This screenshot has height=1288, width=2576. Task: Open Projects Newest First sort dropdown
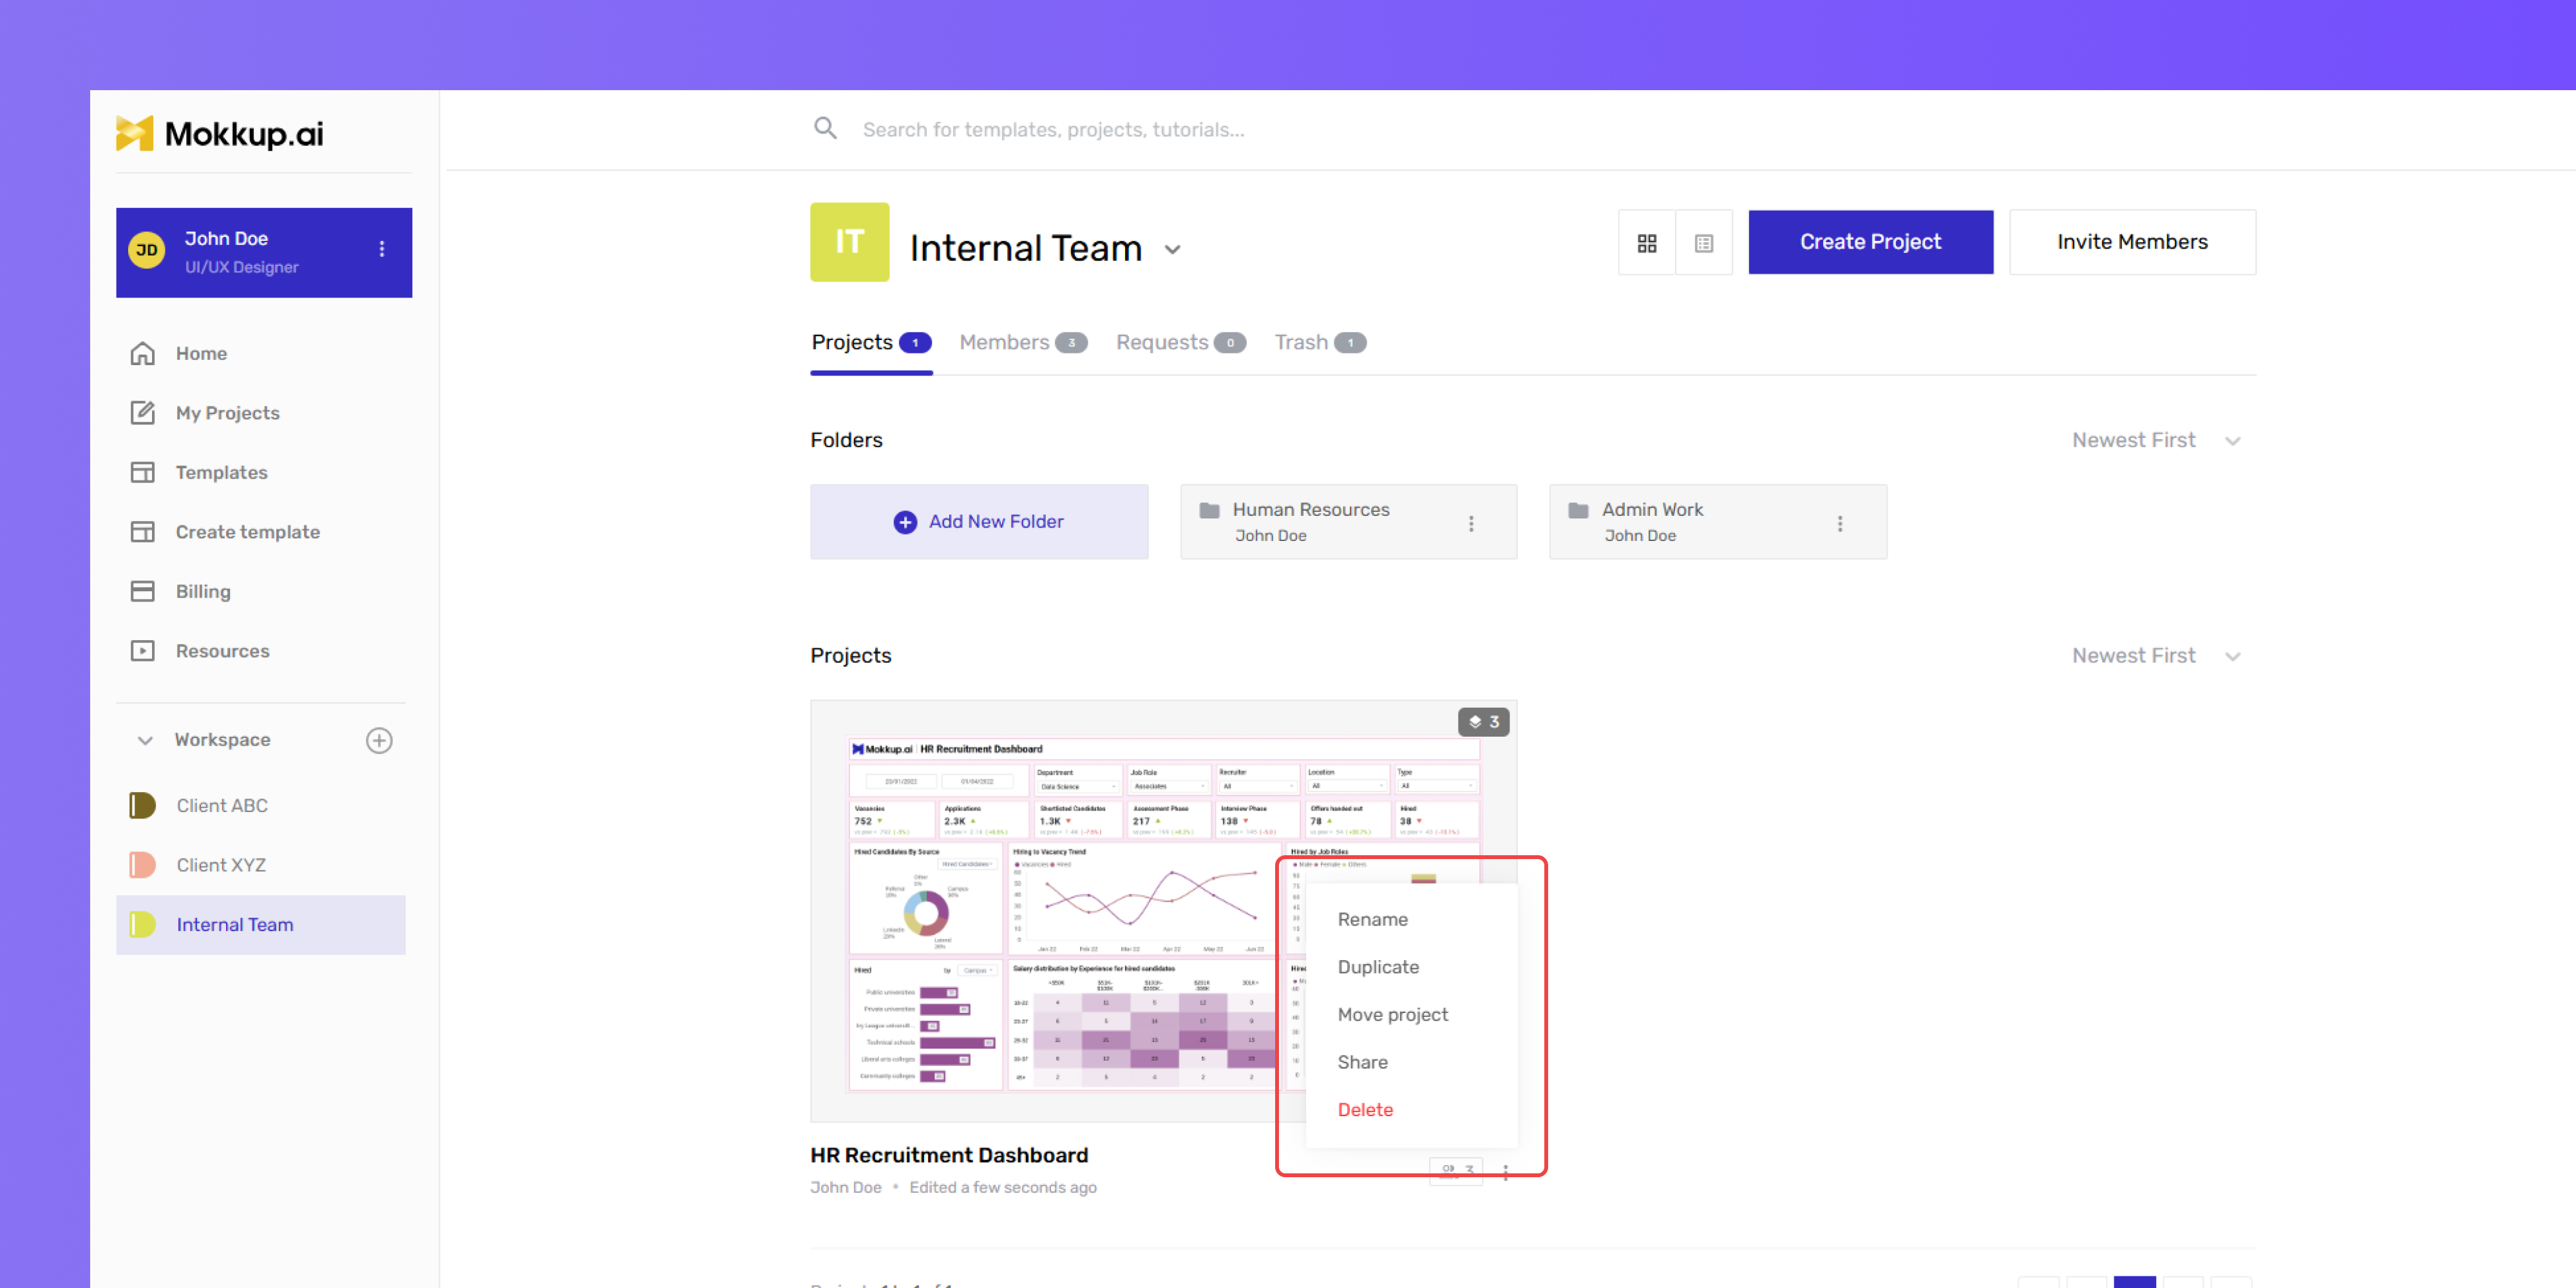click(2156, 656)
